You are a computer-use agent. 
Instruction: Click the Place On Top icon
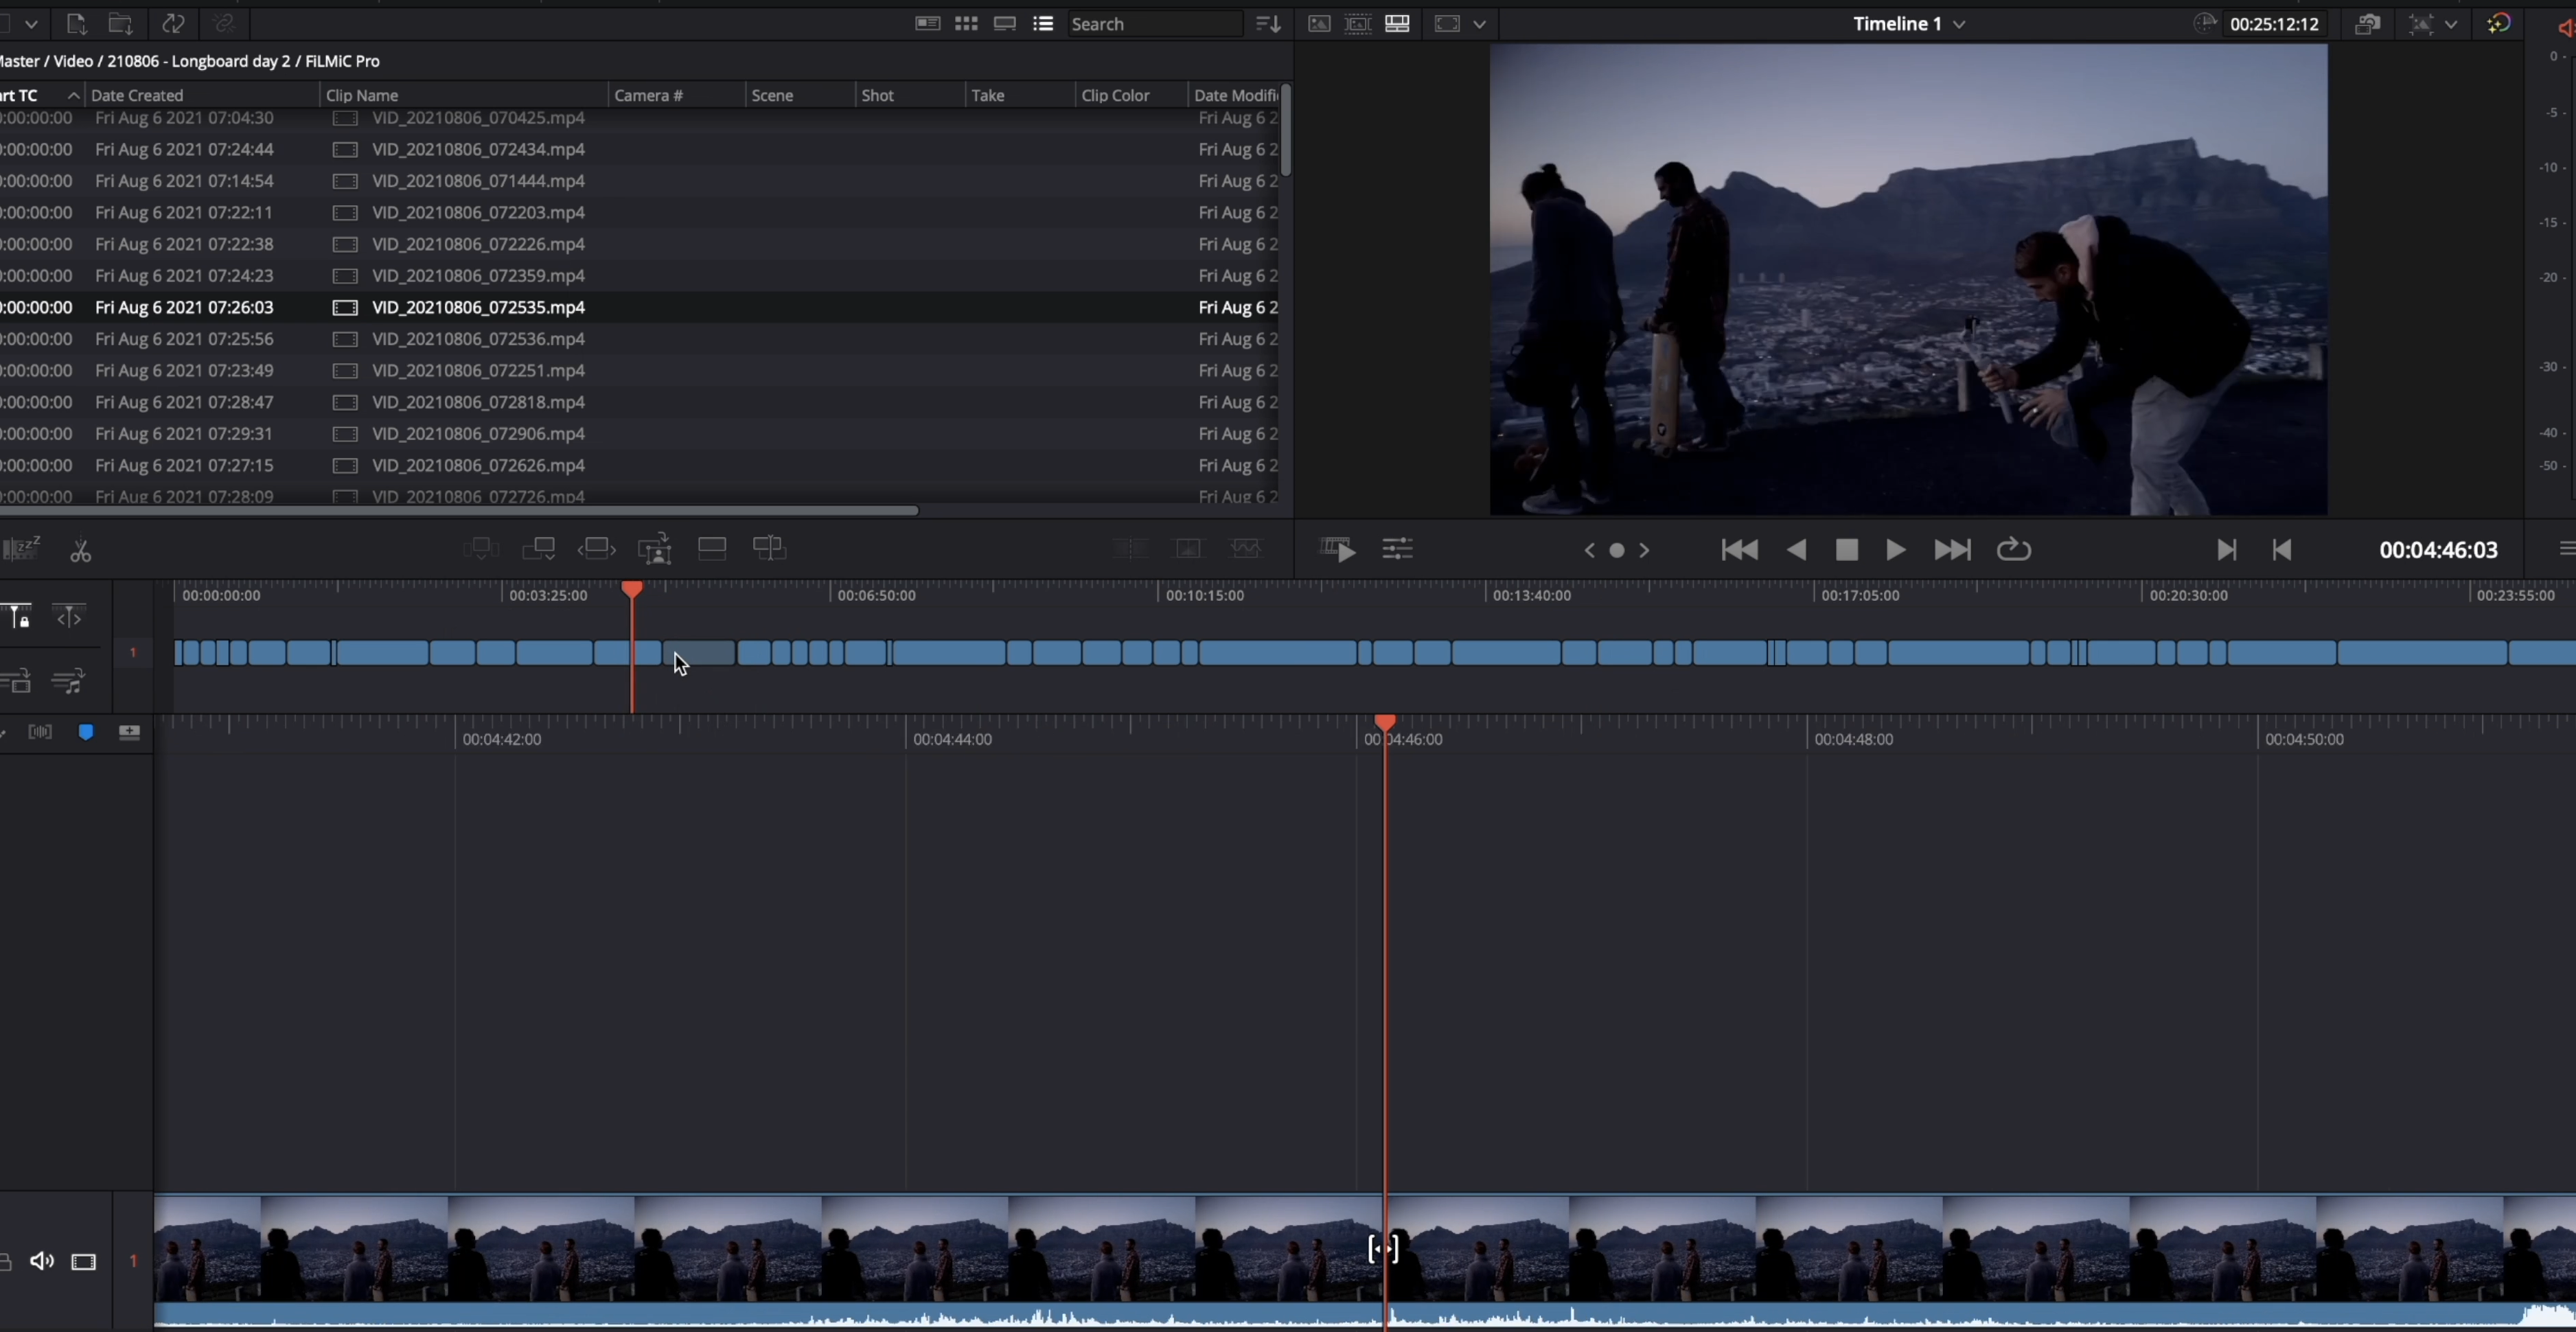(x=712, y=548)
